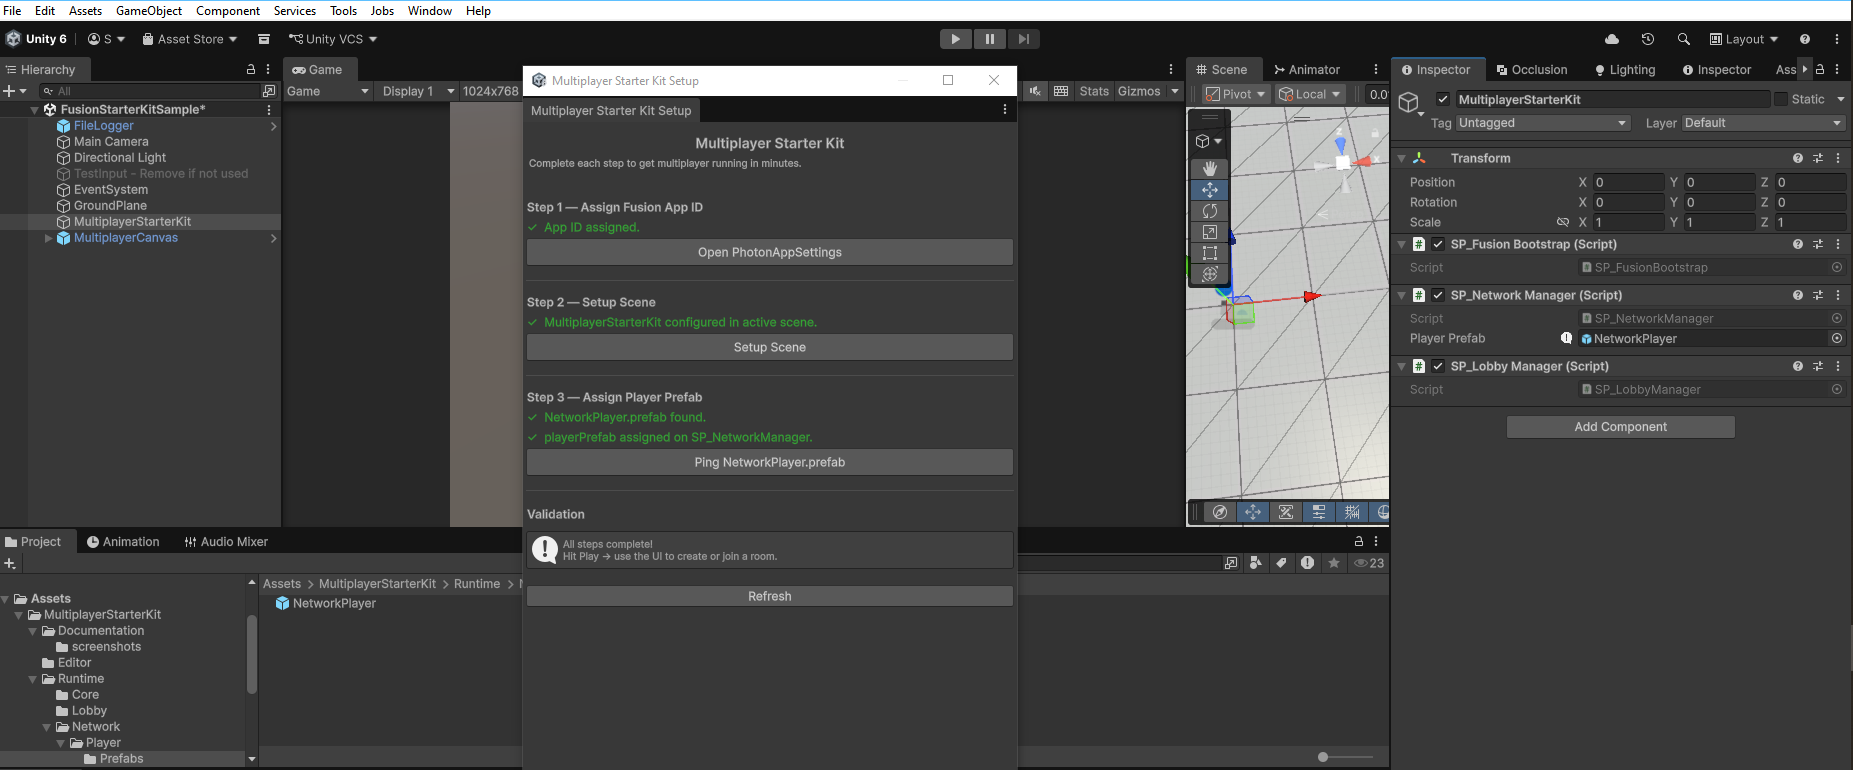Click the Play button in toolbar

coord(956,39)
